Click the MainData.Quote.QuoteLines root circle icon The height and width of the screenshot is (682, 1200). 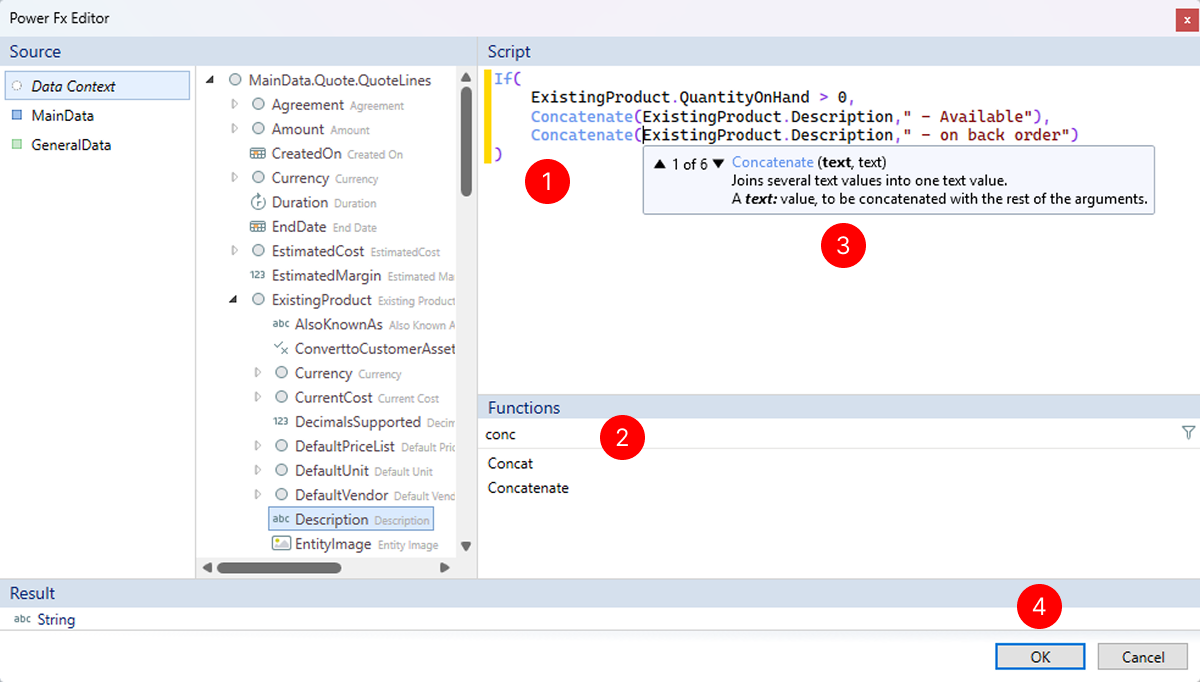[x=235, y=80]
